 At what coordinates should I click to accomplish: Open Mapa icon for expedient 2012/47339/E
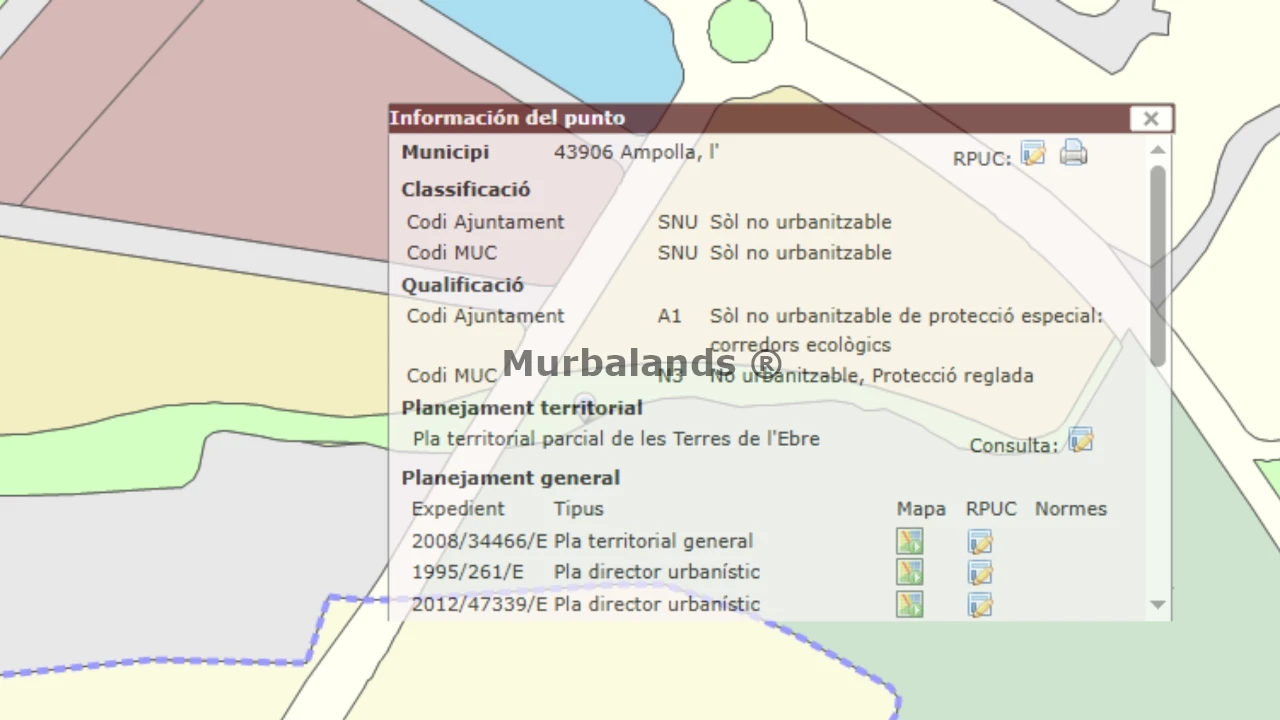pyautogui.click(x=909, y=605)
